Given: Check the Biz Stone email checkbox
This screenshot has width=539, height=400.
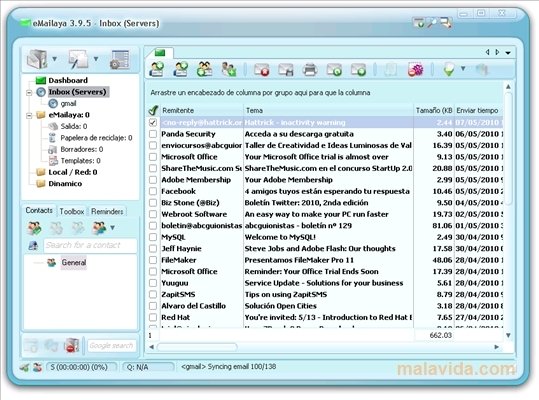Looking at the screenshot, I should click(153, 203).
